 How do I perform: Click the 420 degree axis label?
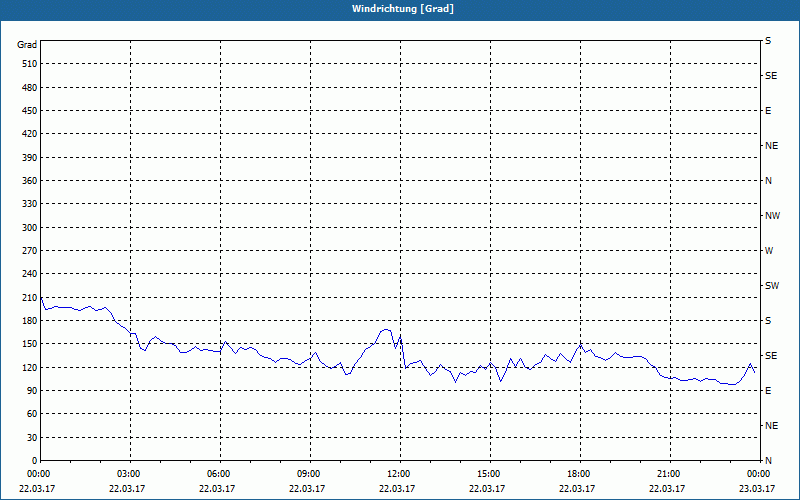tap(29, 134)
